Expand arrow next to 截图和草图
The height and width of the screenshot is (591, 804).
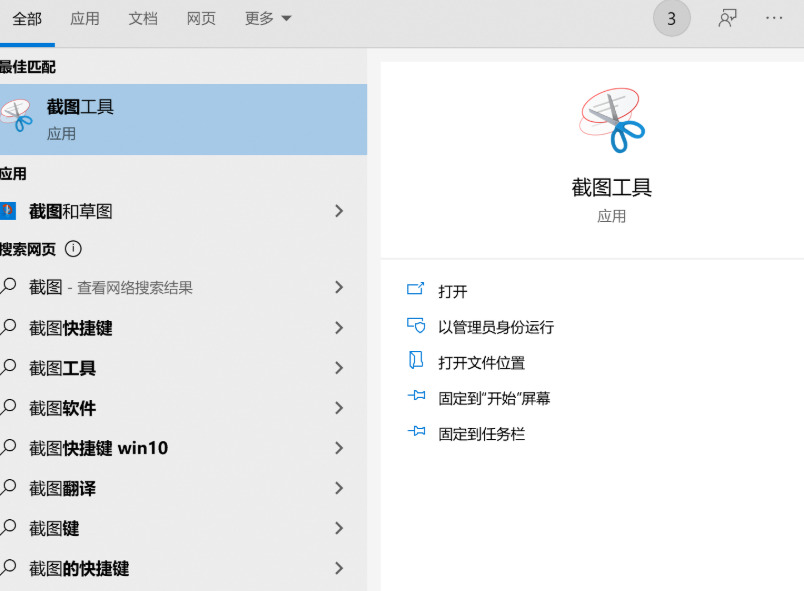coord(339,211)
